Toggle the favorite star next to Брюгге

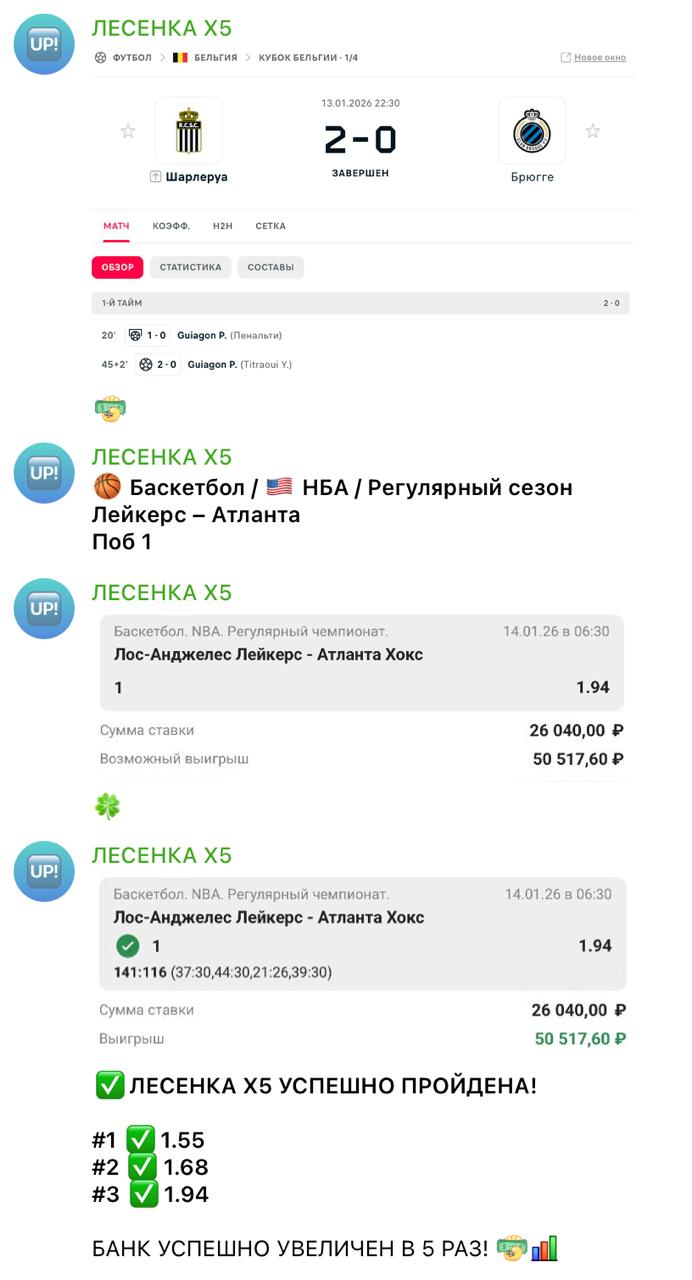coord(593,131)
